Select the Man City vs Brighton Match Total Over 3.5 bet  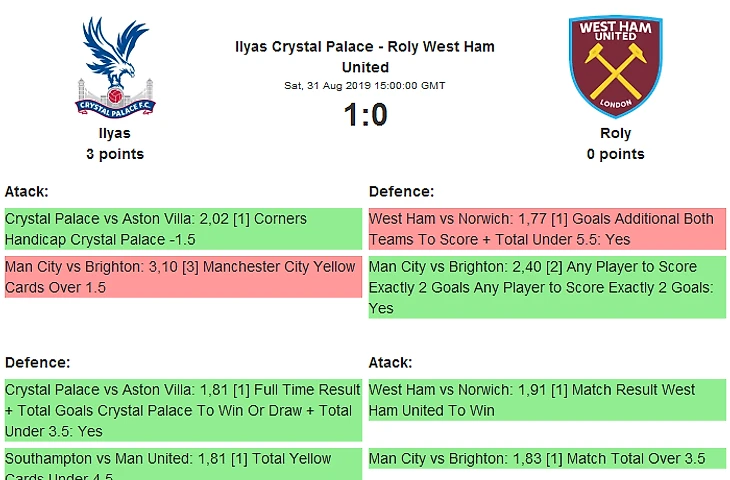(x=546, y=459)
